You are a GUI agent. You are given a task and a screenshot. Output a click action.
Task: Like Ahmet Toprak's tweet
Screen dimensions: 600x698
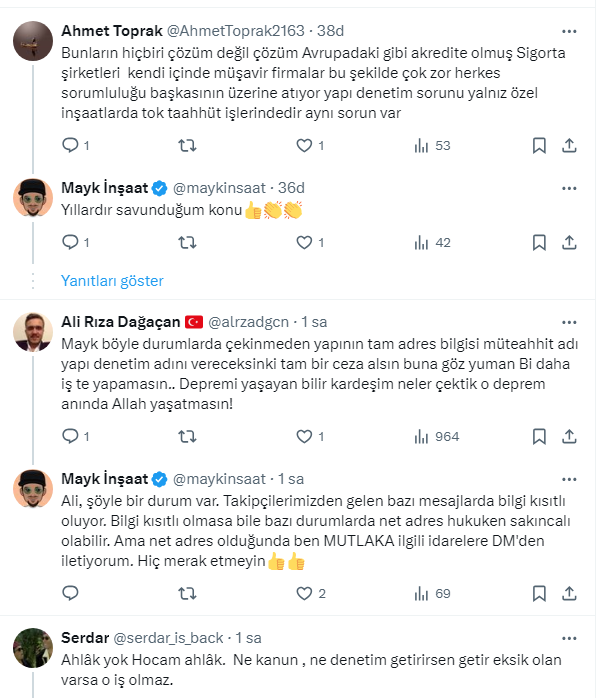(x=303, y=146)
